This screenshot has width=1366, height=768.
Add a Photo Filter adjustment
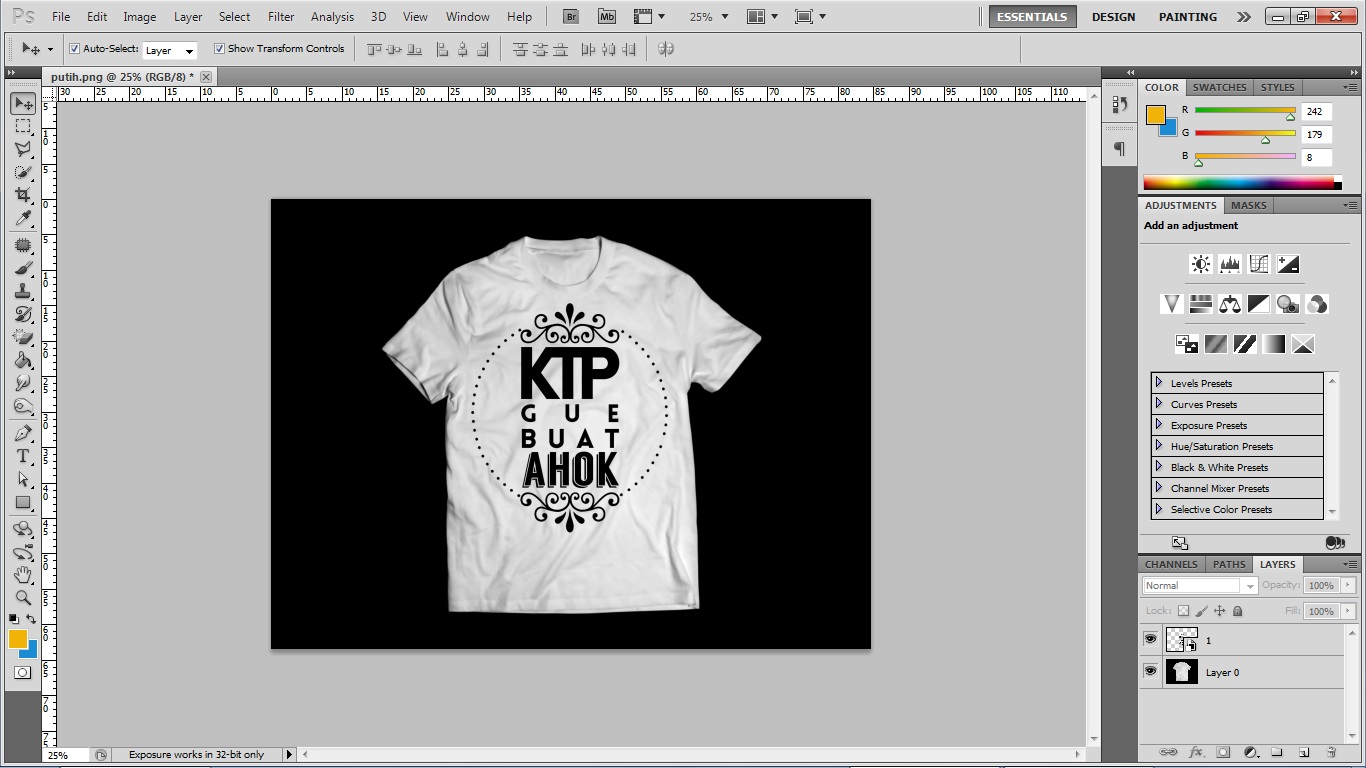pyautogui.click(x=1287, y=304)
